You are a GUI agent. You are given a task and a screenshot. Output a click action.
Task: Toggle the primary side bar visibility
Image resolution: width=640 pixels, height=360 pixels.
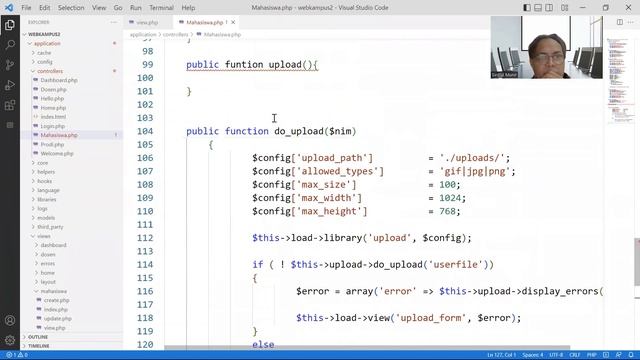[x=527, y=8]
